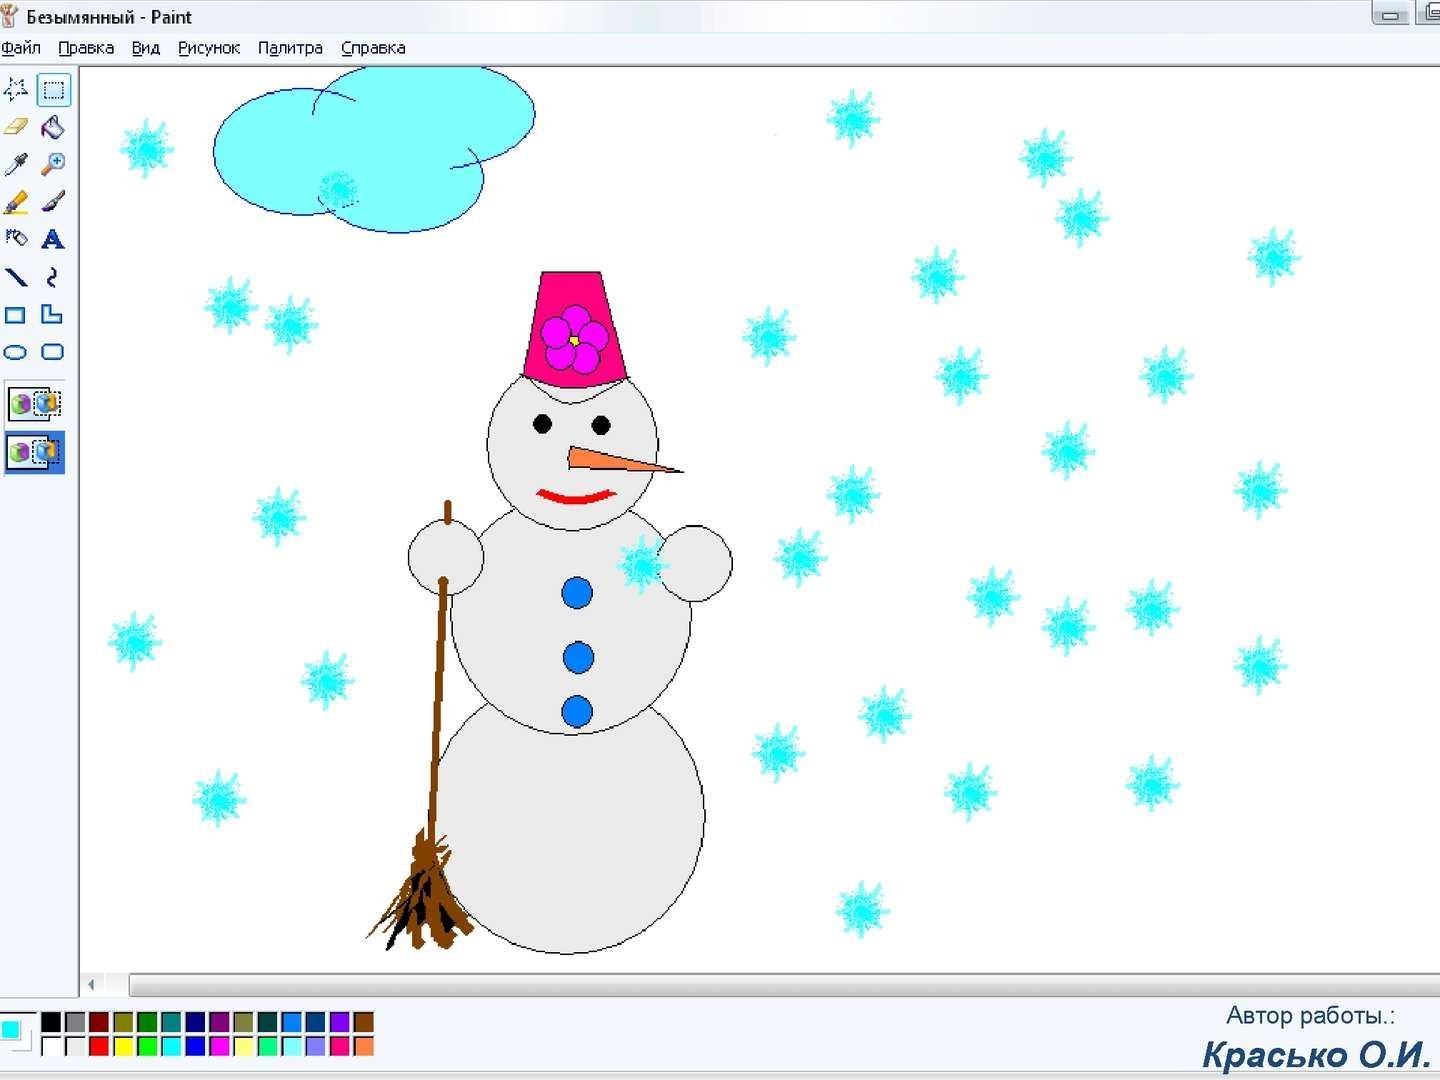Image resolution: width=1440 pixels, height=1080 pixels.
Task: Toggle the rectangular Select tool
Action: pyautogui.click(x=53, y=90)
